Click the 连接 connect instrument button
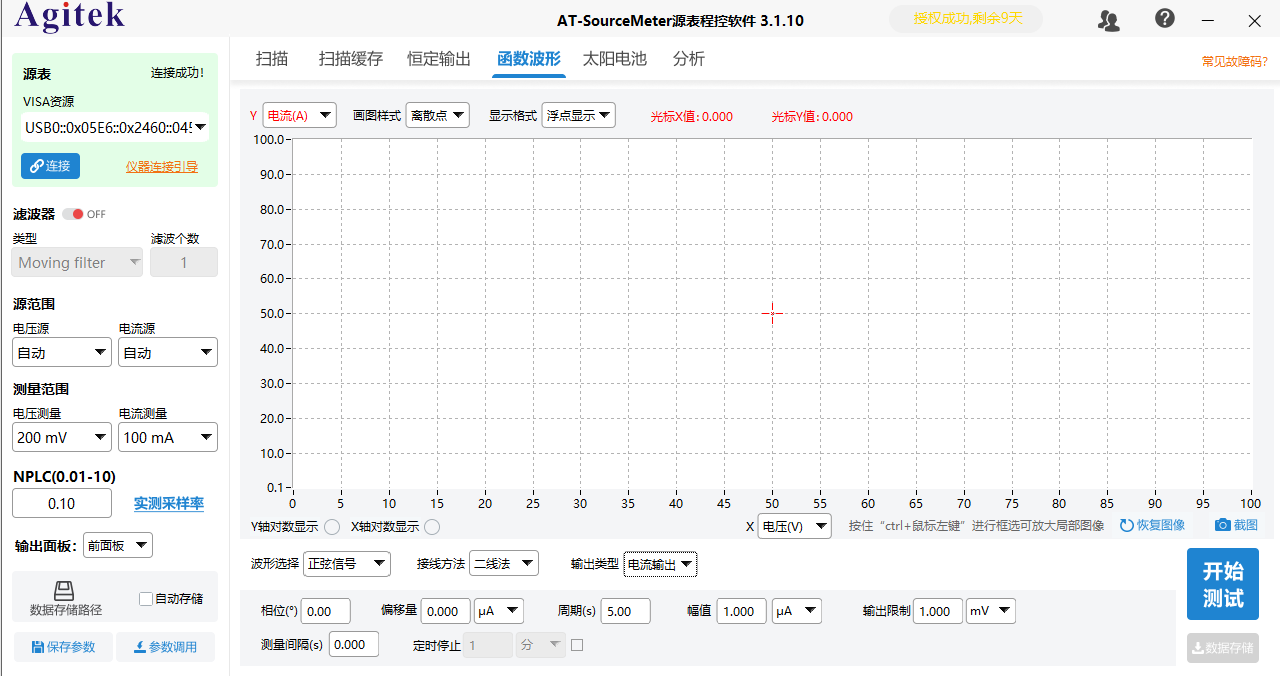 (50, 166)
